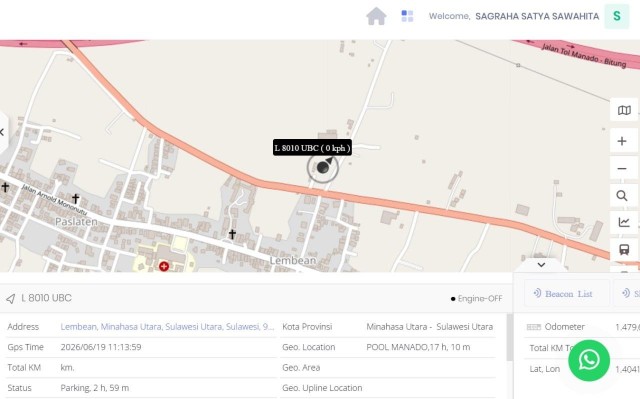Open the chart graph icon
This screenshot has height=399, width=640.
point(624,222)
